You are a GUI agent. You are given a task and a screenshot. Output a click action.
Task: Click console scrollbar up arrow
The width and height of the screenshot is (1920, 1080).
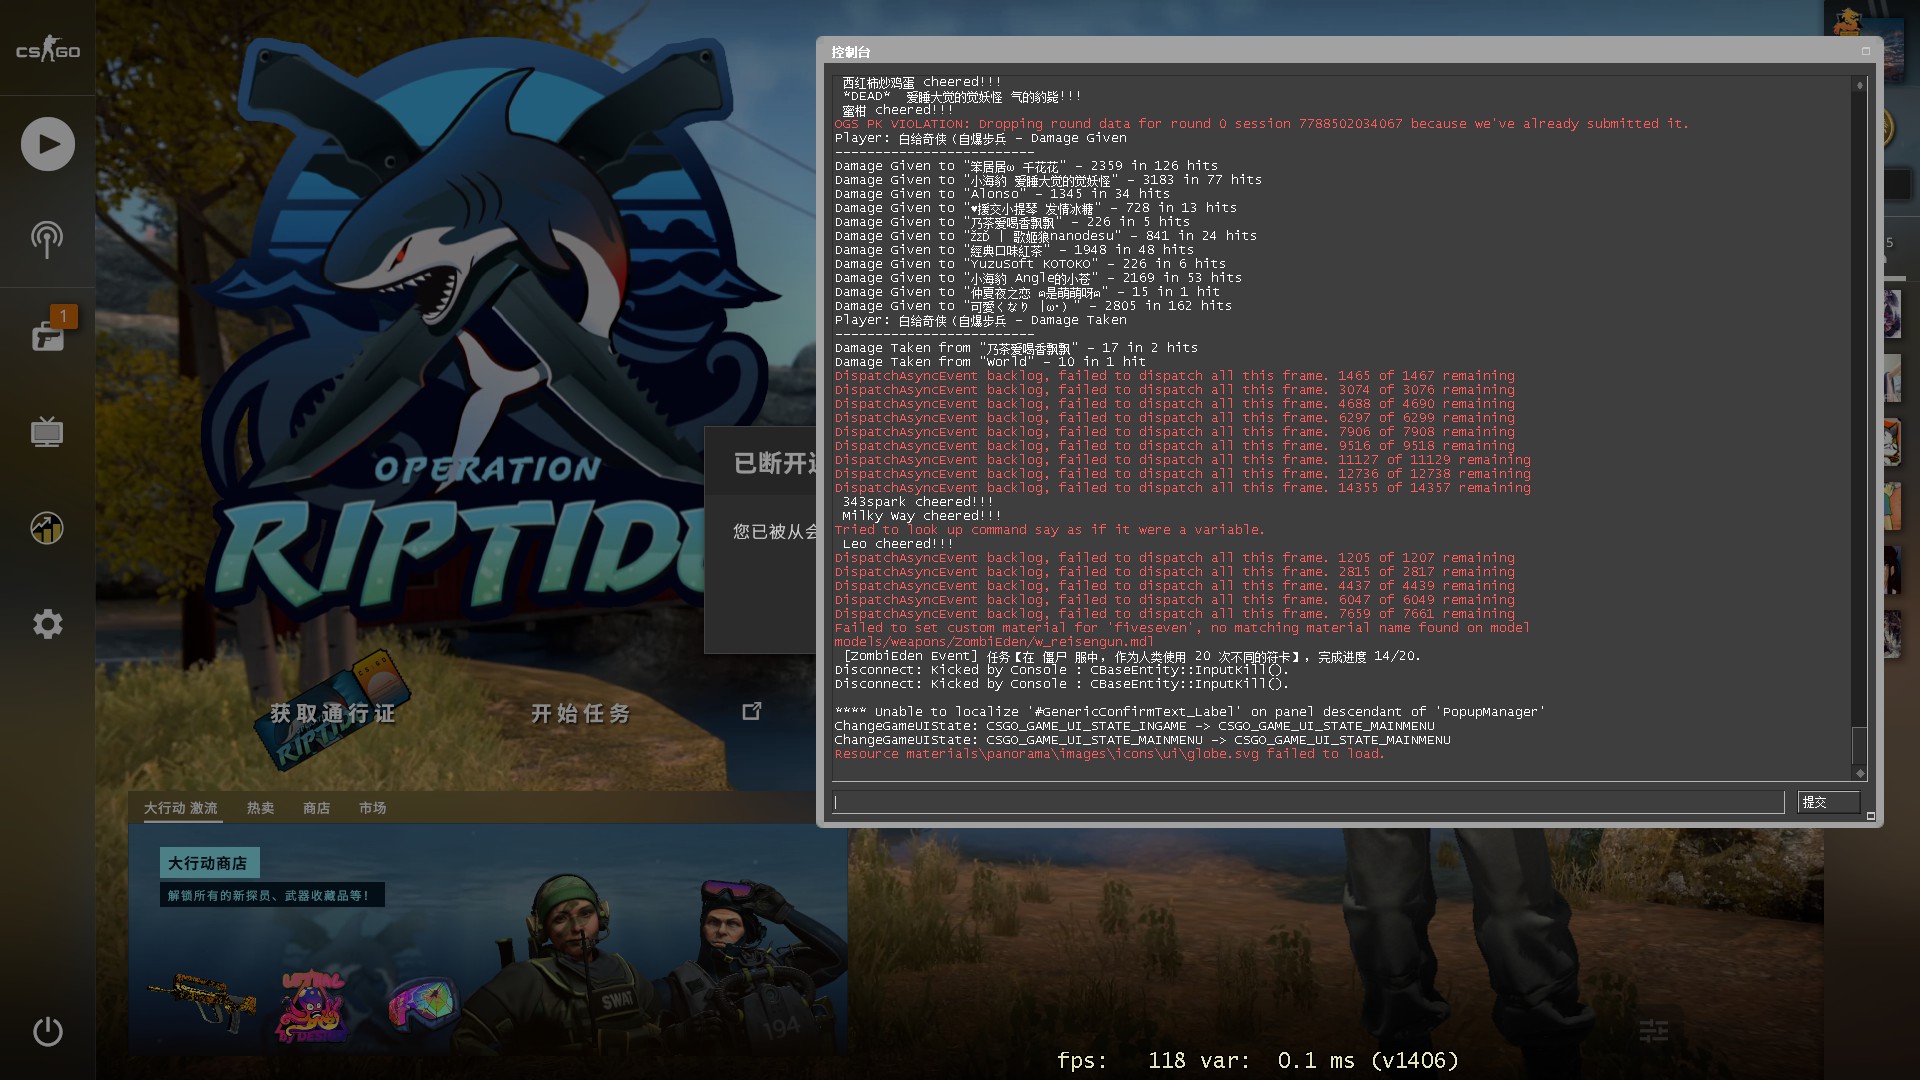click(x=1860, y=86)
